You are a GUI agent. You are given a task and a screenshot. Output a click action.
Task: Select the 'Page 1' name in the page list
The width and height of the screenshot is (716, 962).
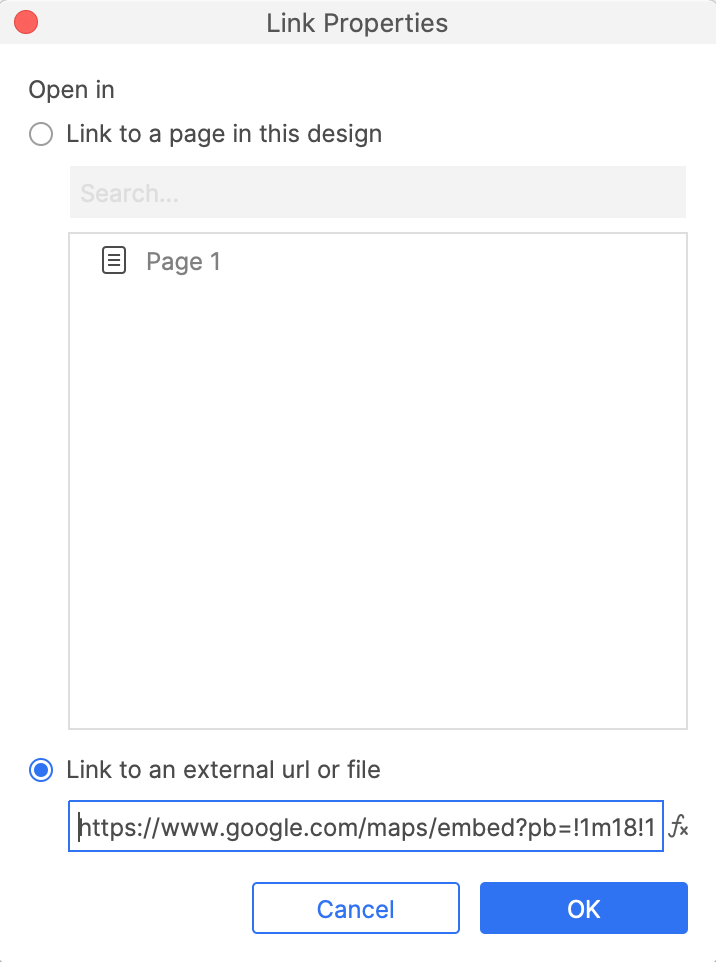(x=183, y=262)
